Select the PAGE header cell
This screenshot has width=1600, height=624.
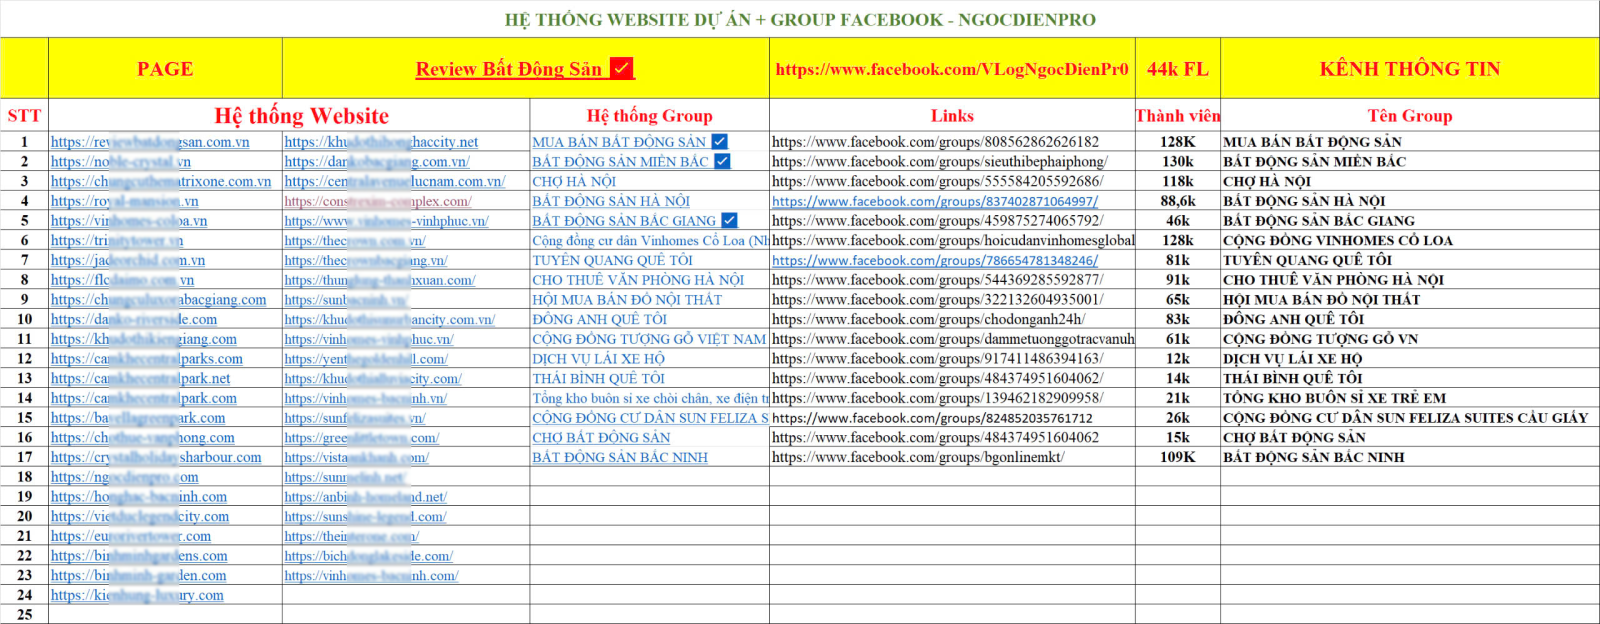tap(165, 69)
